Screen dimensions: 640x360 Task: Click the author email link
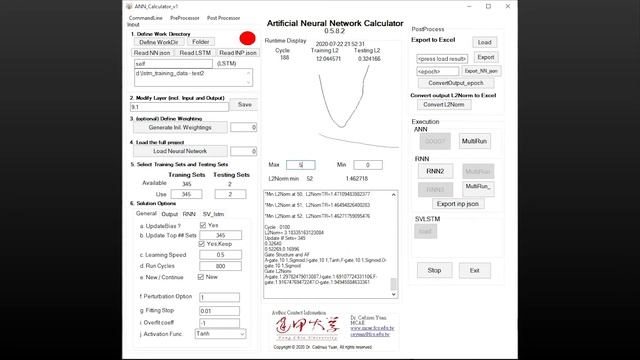(x=369, y=334)
